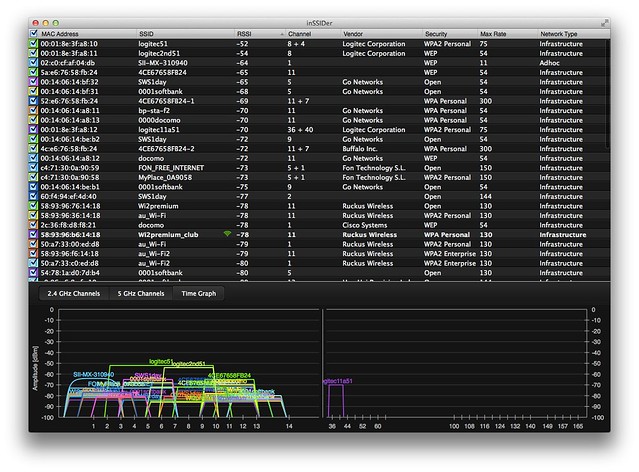
Task: Toggle checkbox for SII-MX-310940 network
Action: tap(33, 63)
